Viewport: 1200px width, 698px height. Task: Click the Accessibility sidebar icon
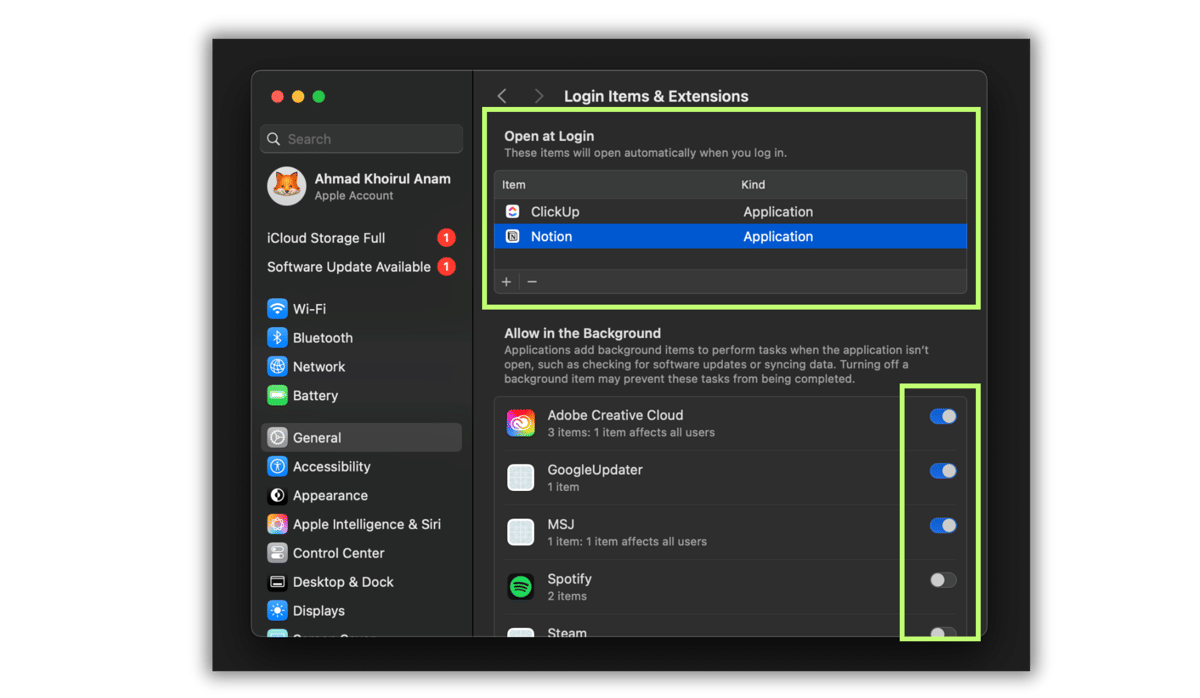[277, 467]
